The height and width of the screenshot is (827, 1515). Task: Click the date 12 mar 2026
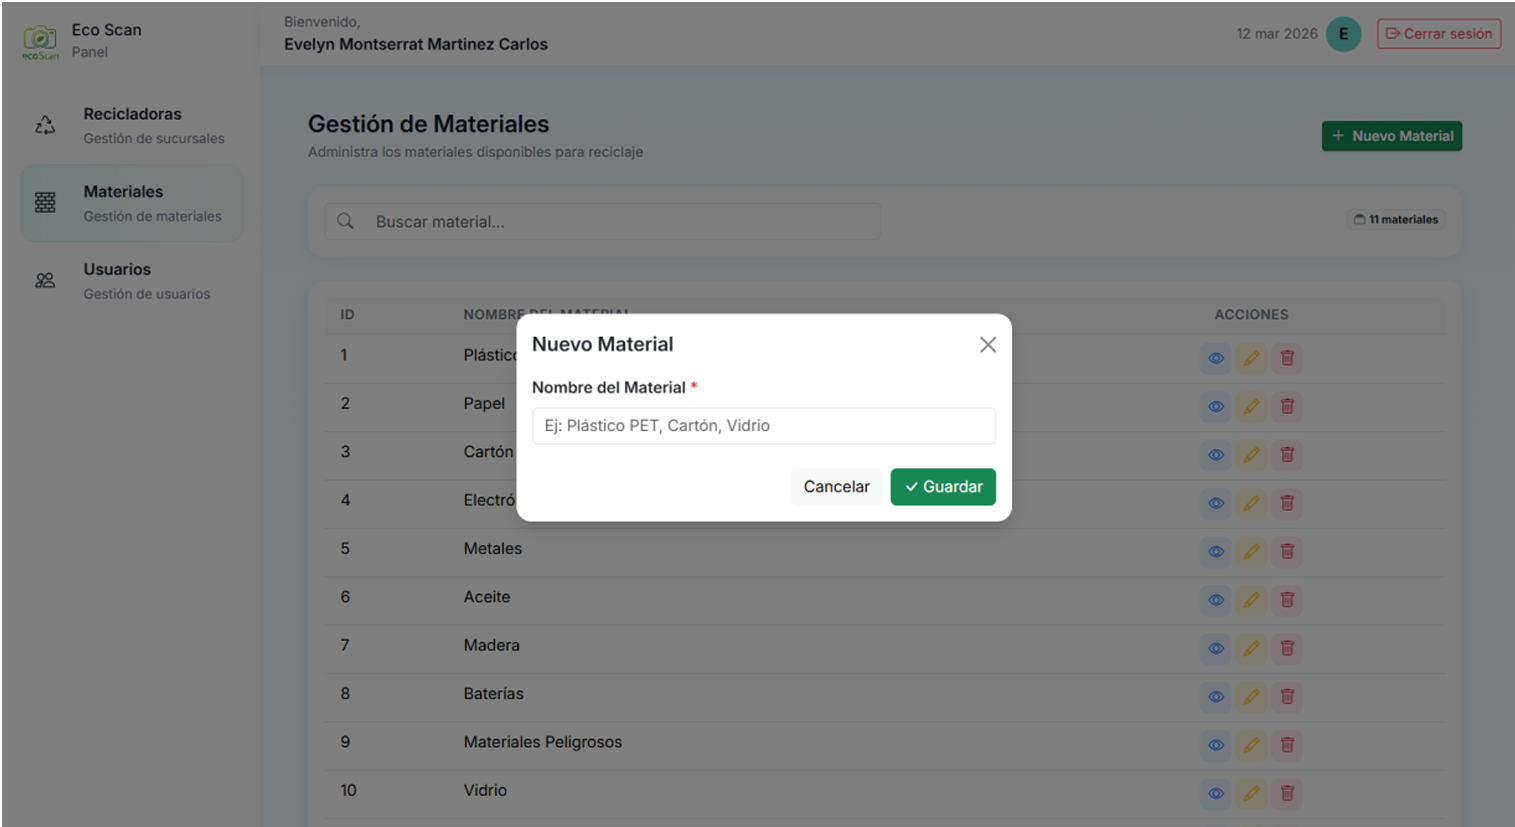[1276, 34]
